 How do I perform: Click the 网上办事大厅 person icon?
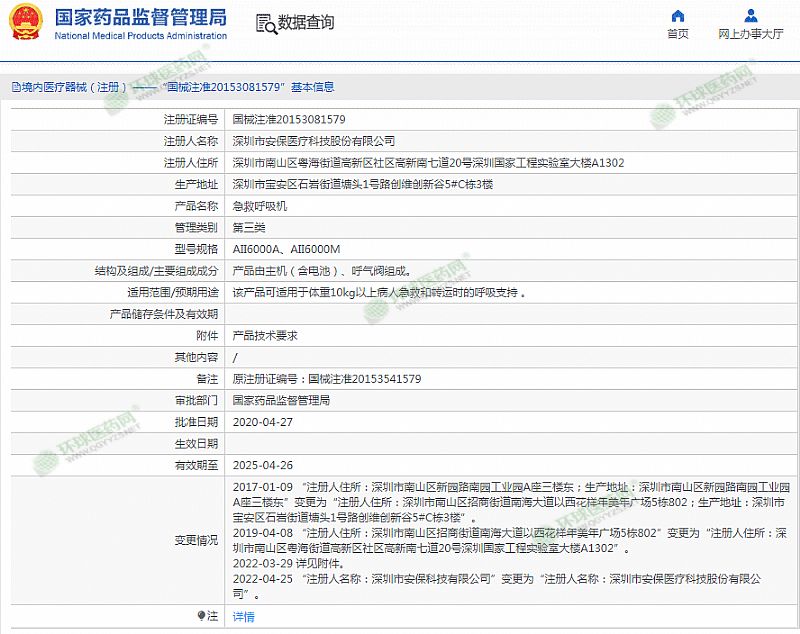[x=751, y=16]
